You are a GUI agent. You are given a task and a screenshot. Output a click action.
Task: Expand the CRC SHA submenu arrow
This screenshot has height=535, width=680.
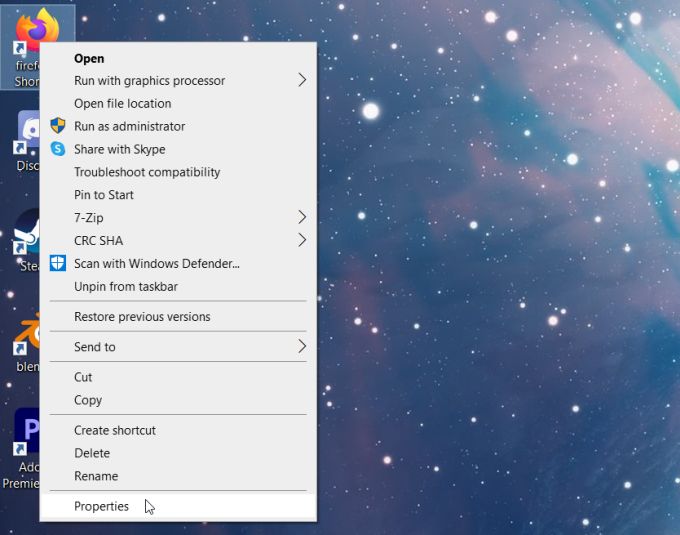pos(302,240)
